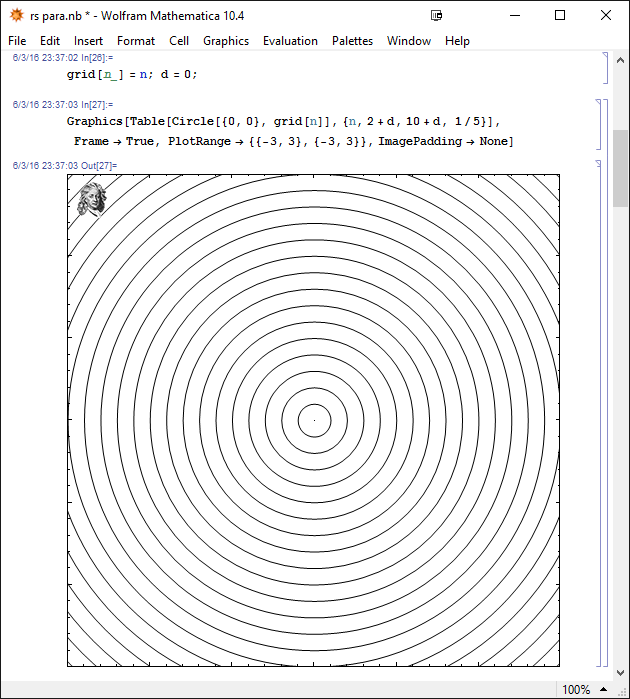Maximize the Mathematica window

click(x=560, y=16)
